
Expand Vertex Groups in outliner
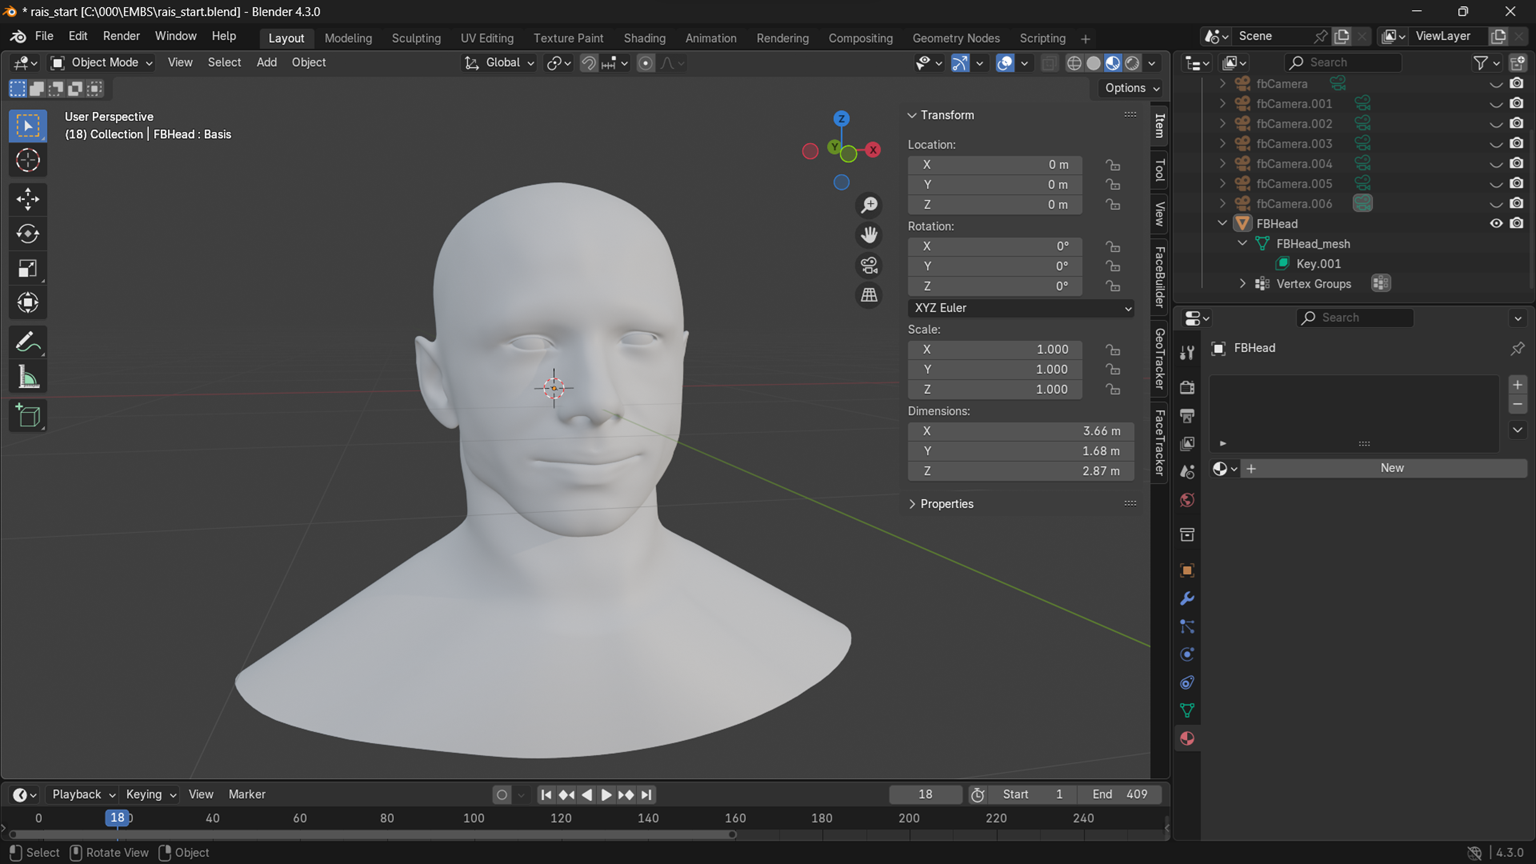click(x=1243, y=284)
